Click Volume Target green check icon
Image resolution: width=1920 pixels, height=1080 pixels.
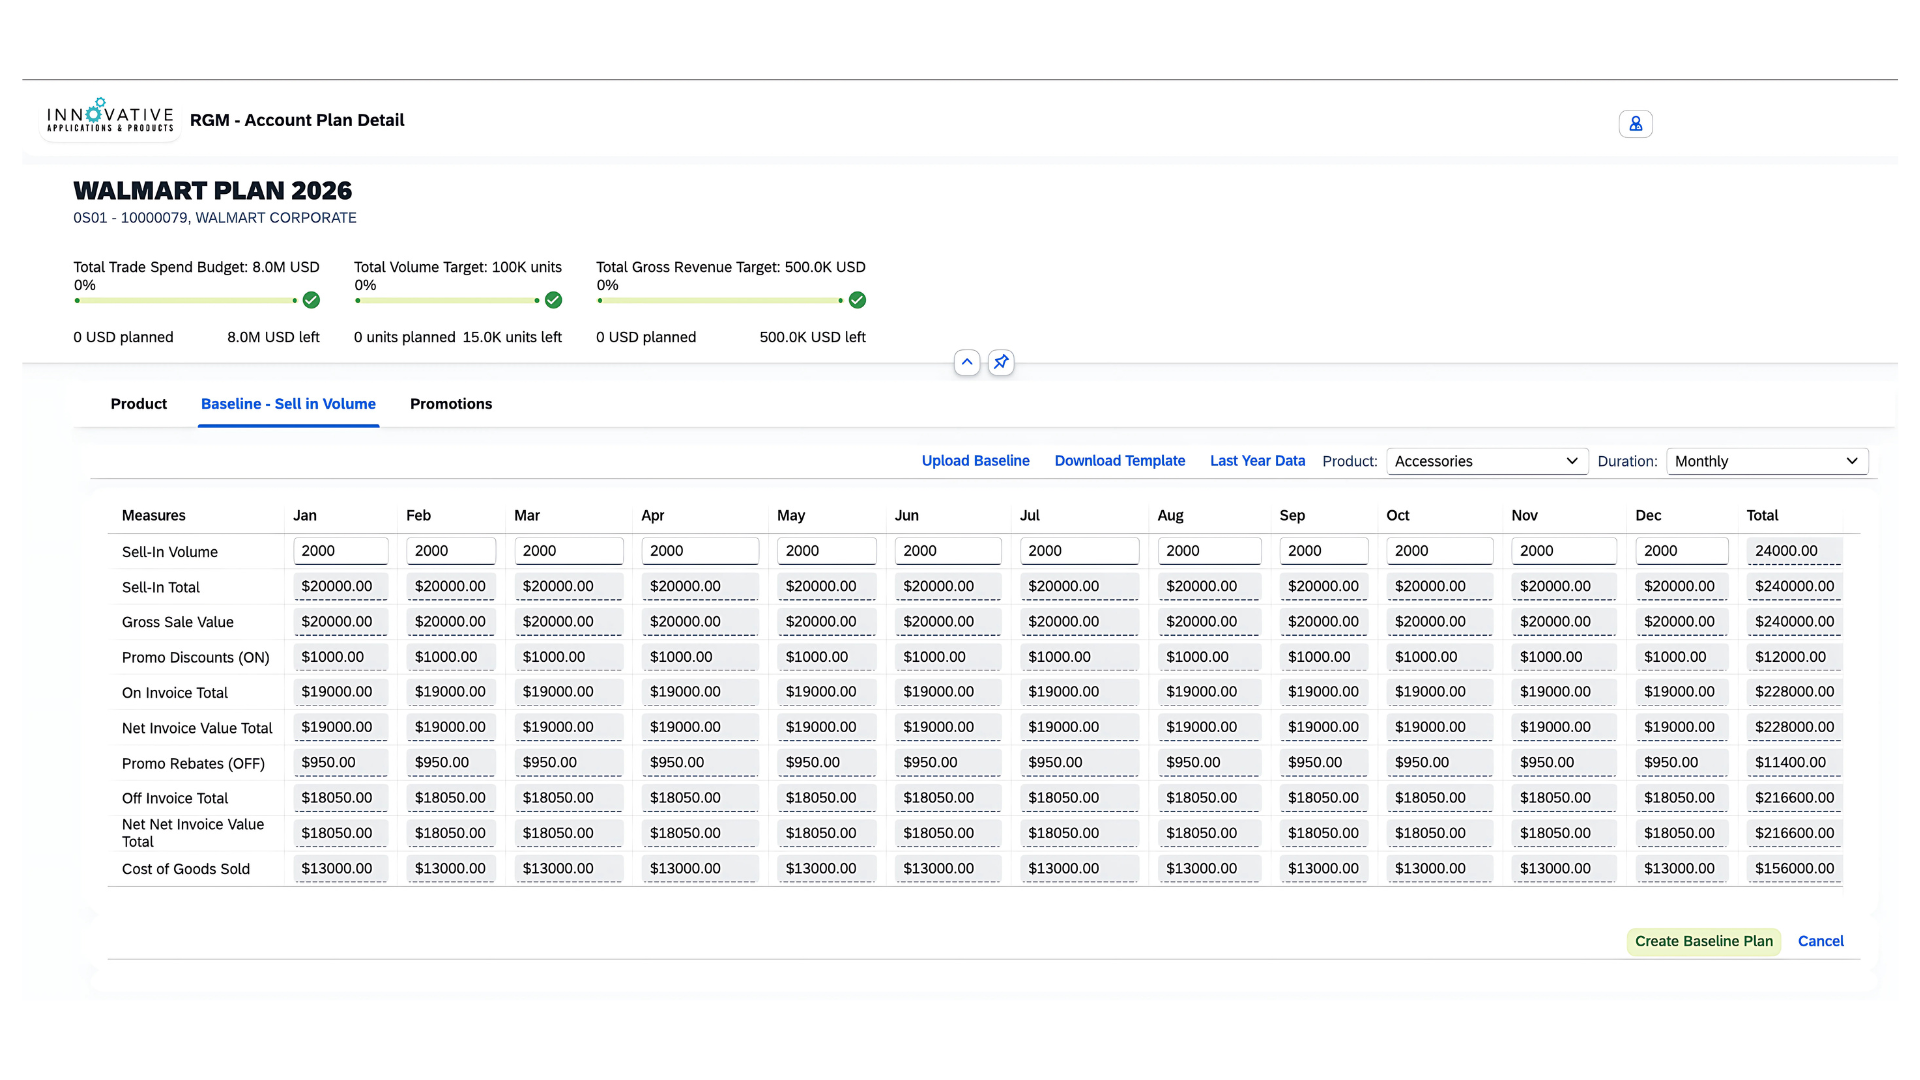[553, 300]
